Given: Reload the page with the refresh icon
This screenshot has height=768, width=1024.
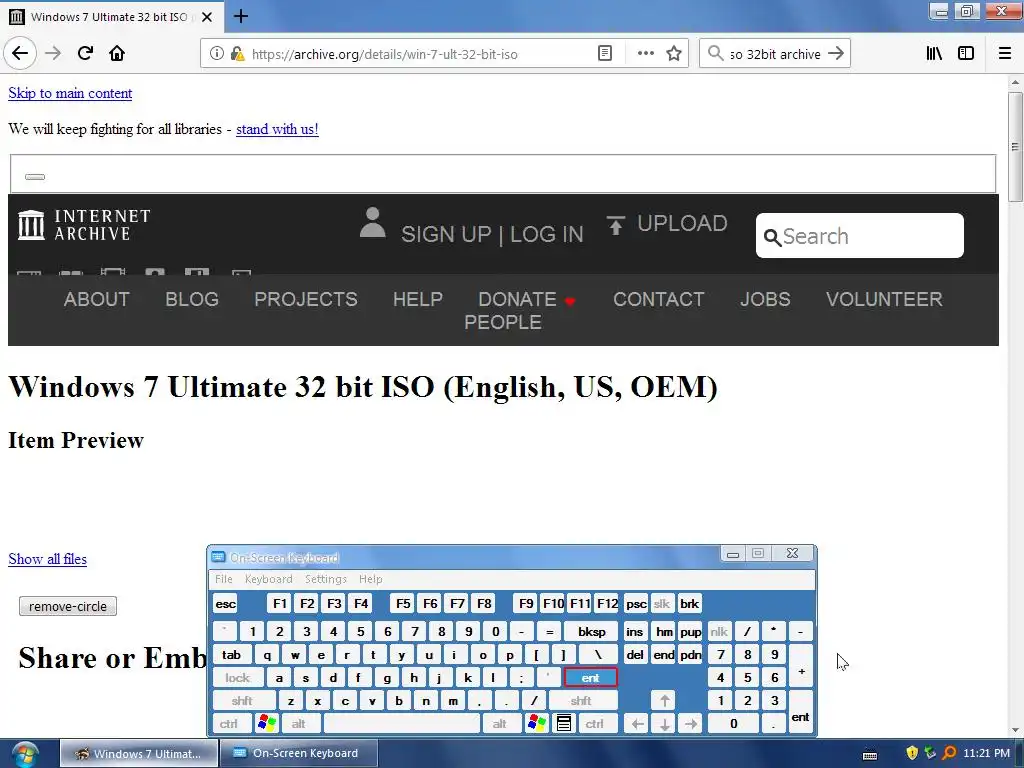Looking at the screenshot, I should point(85,53).
